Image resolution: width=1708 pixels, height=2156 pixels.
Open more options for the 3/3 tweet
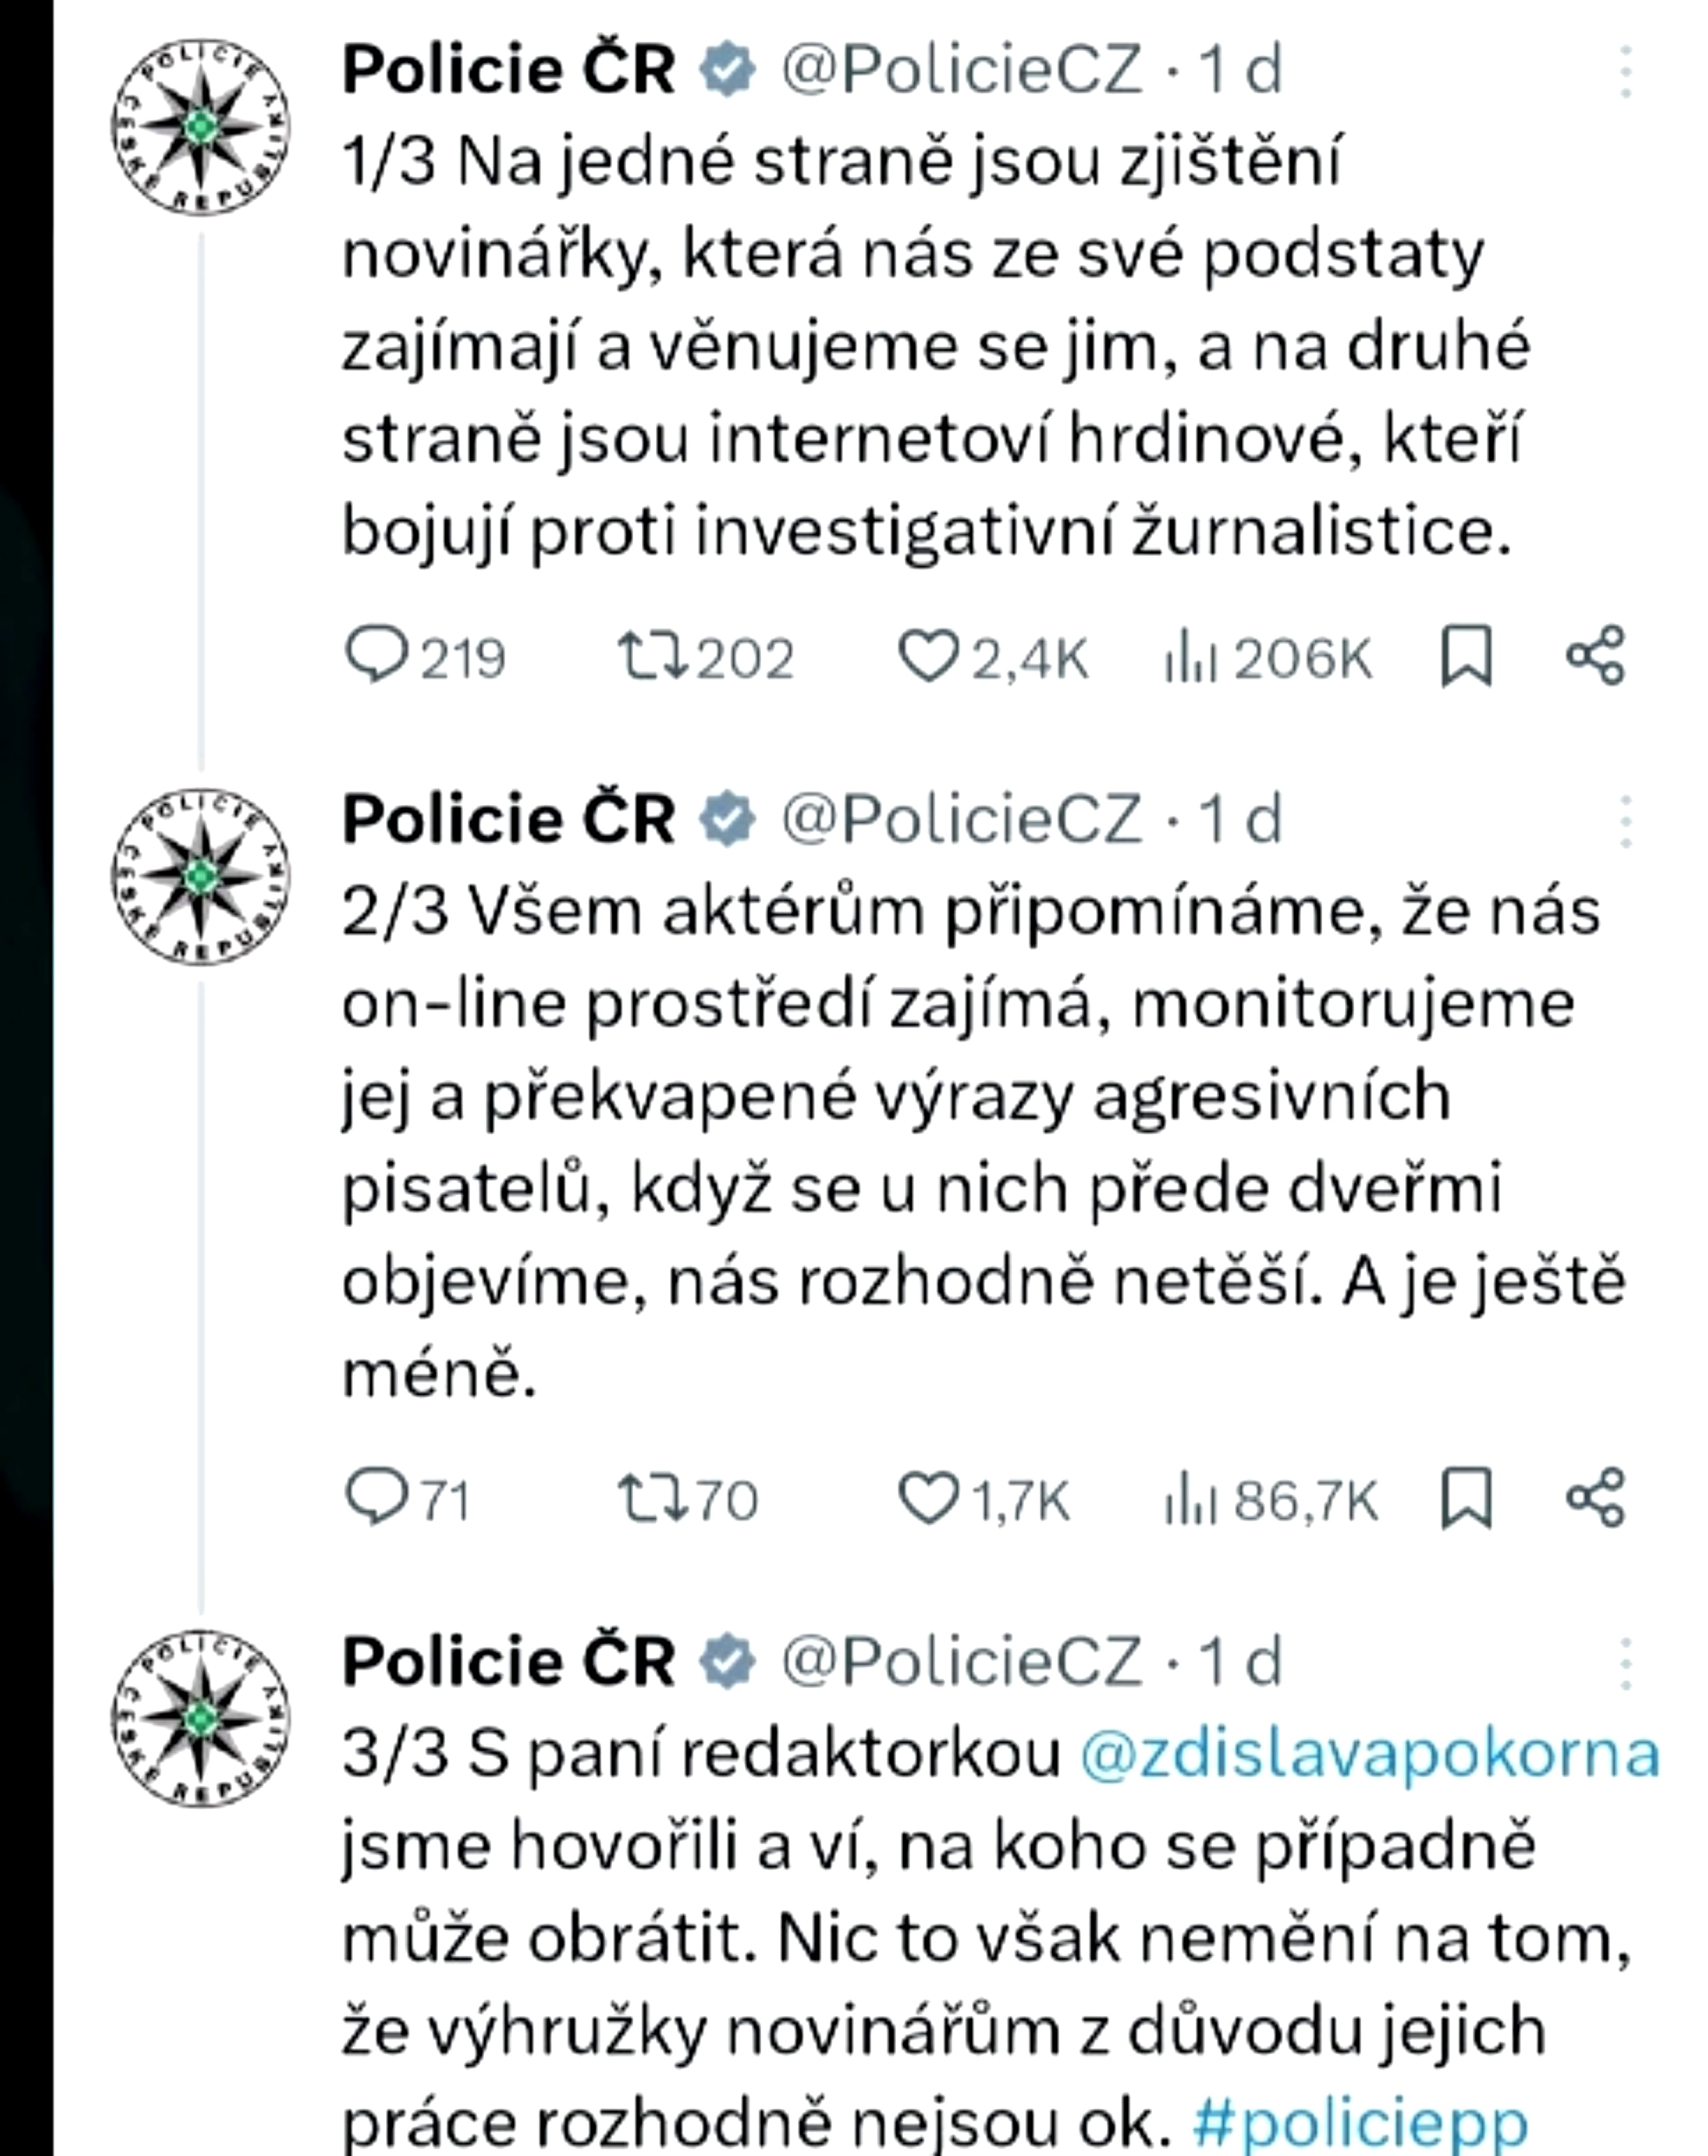coord(1626,1664)
